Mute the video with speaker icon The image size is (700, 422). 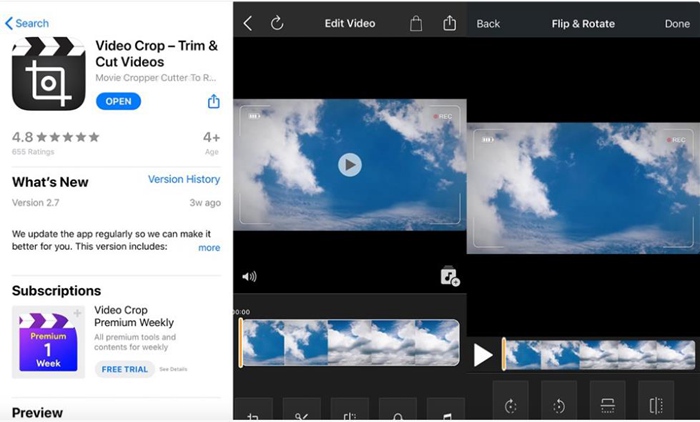[x=249, y=277]
